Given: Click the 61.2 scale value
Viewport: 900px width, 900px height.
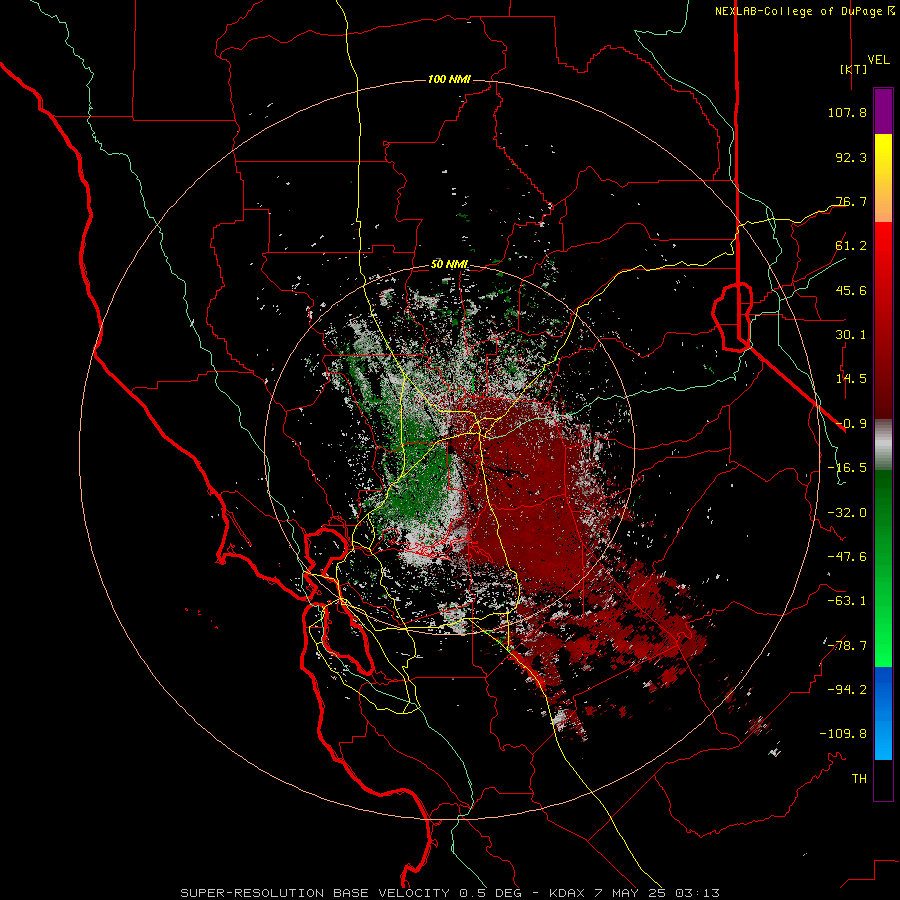Looking at the screenshot, I should pyautogui.click(x=851, y=246).
